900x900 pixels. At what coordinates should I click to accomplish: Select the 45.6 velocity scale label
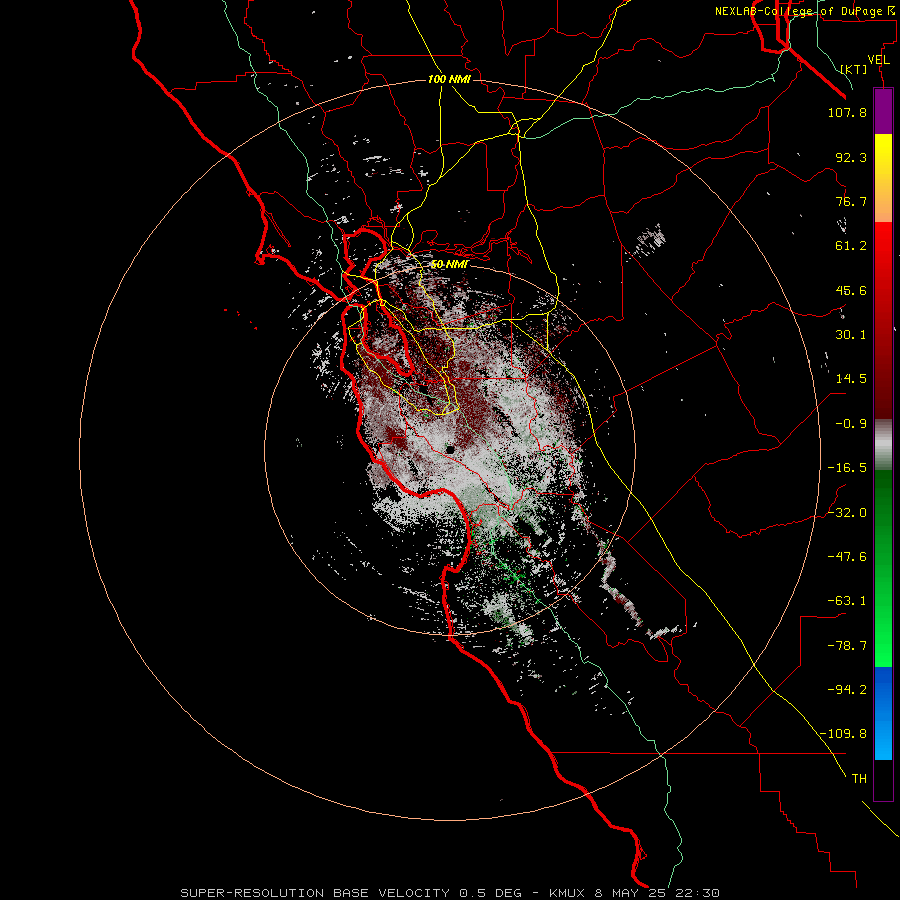coord(851,290)
